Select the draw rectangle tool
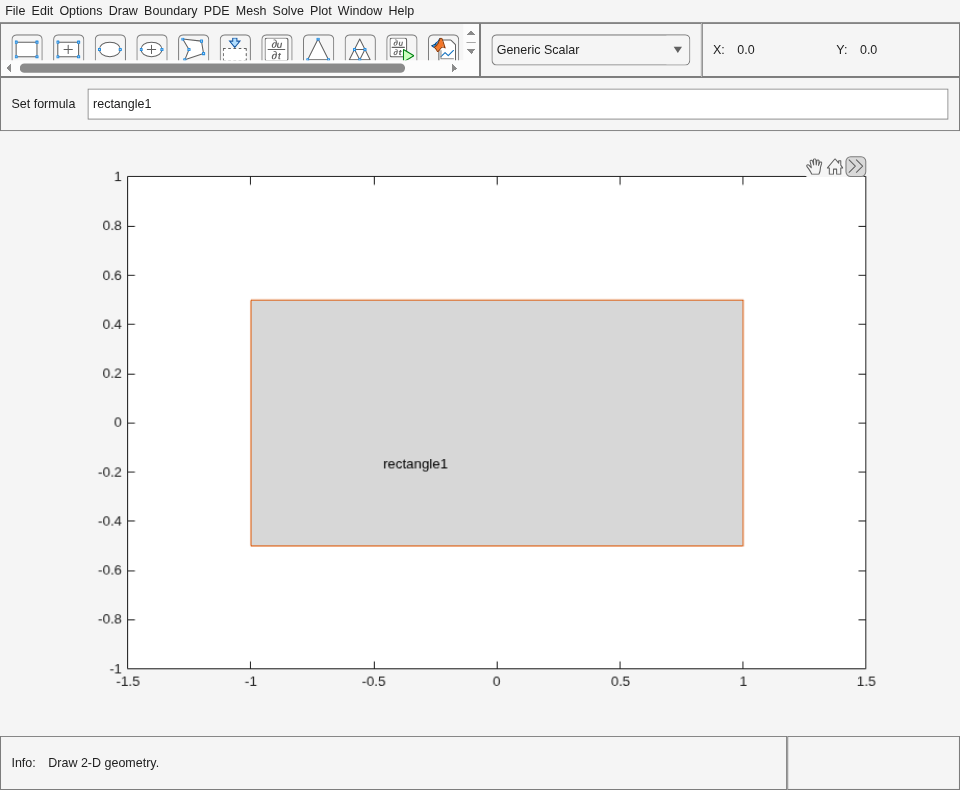The image size is (960, 790). tap(27, 48)
